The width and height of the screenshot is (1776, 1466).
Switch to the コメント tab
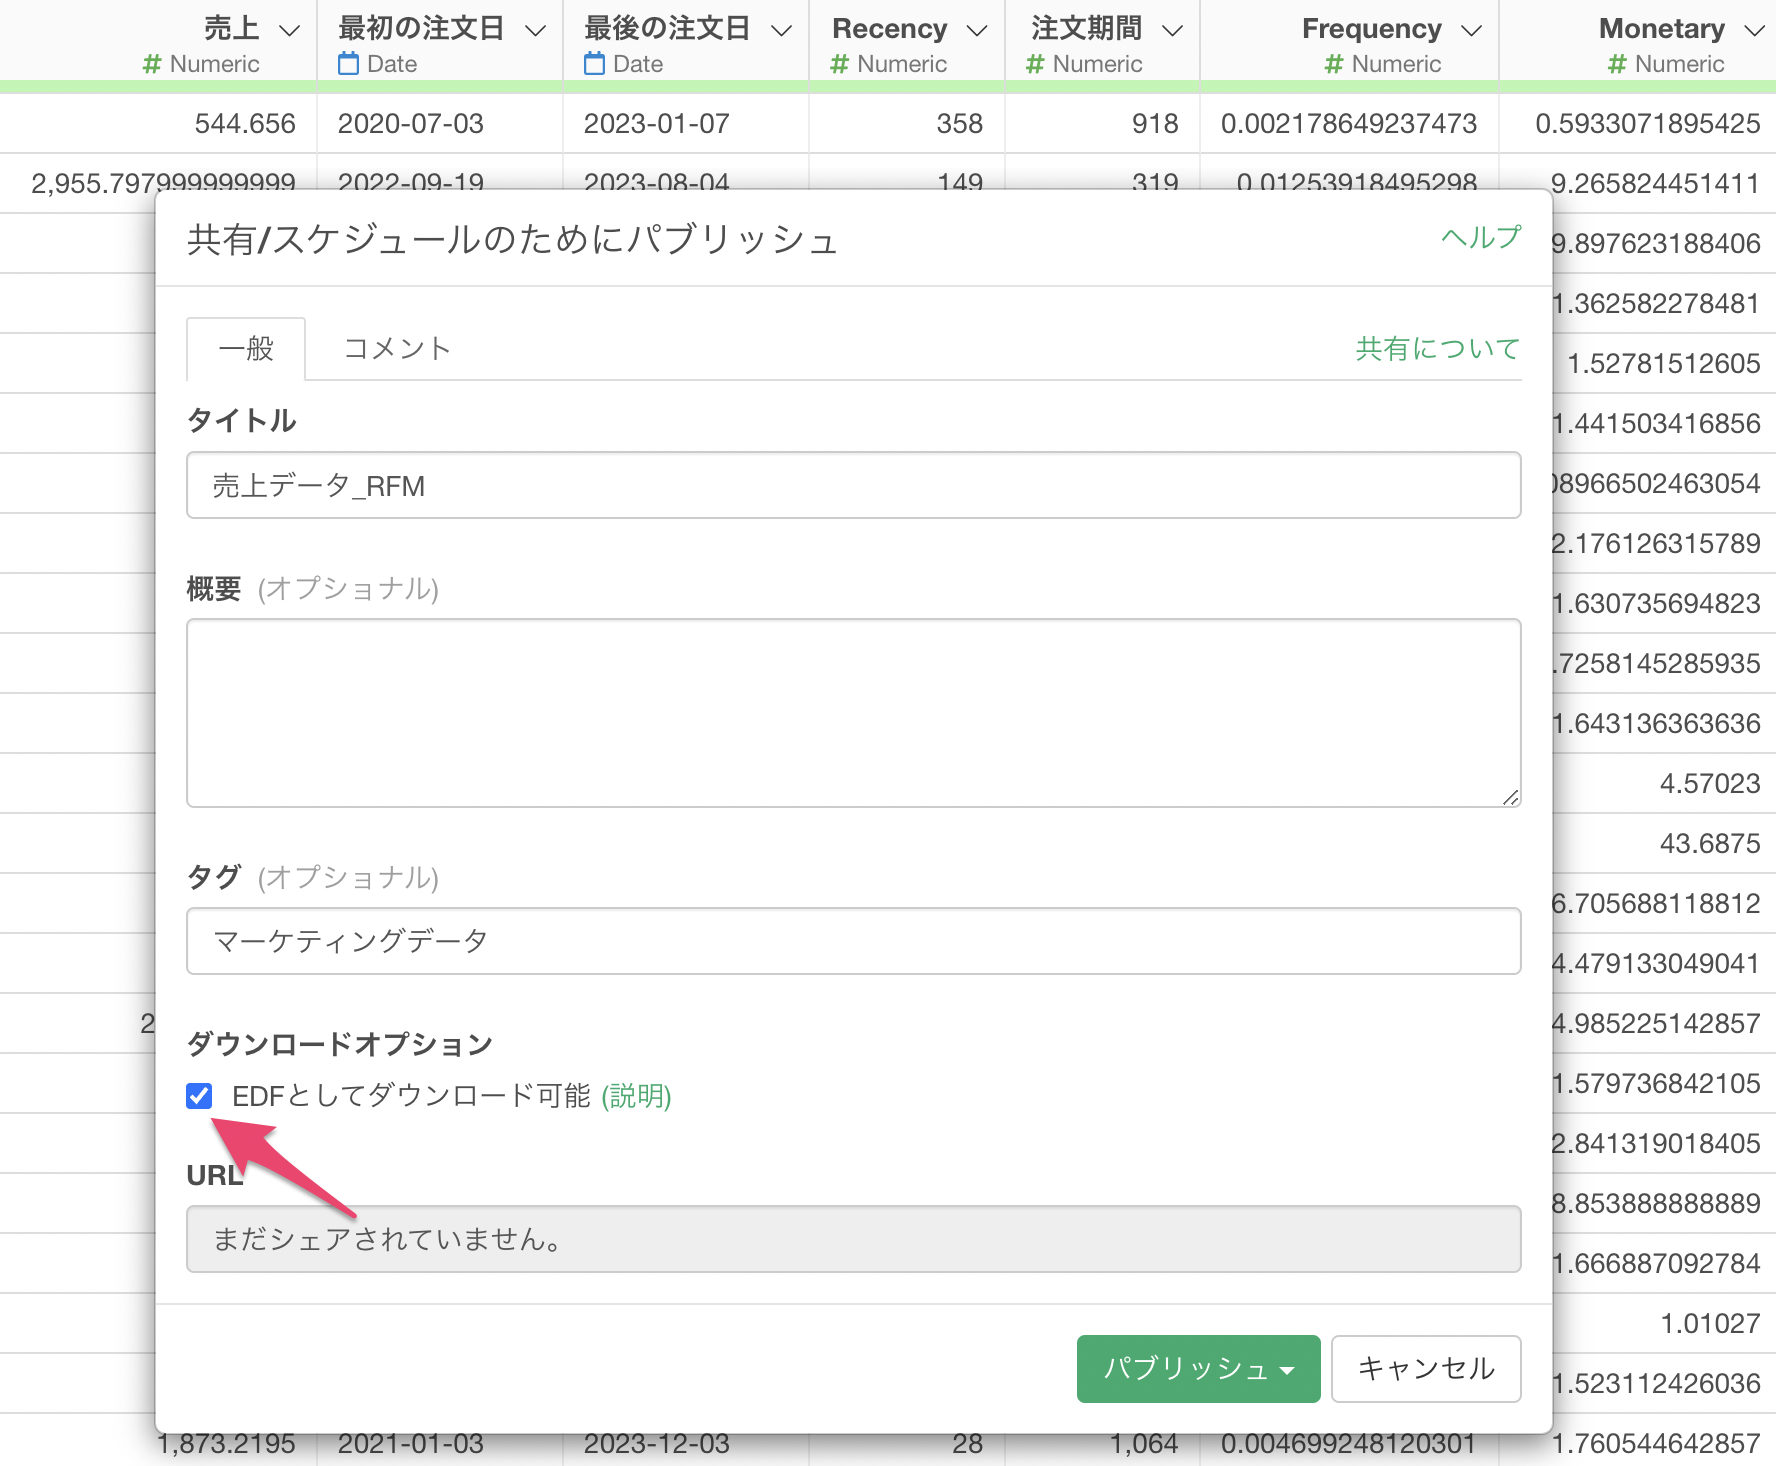(397, 348)
